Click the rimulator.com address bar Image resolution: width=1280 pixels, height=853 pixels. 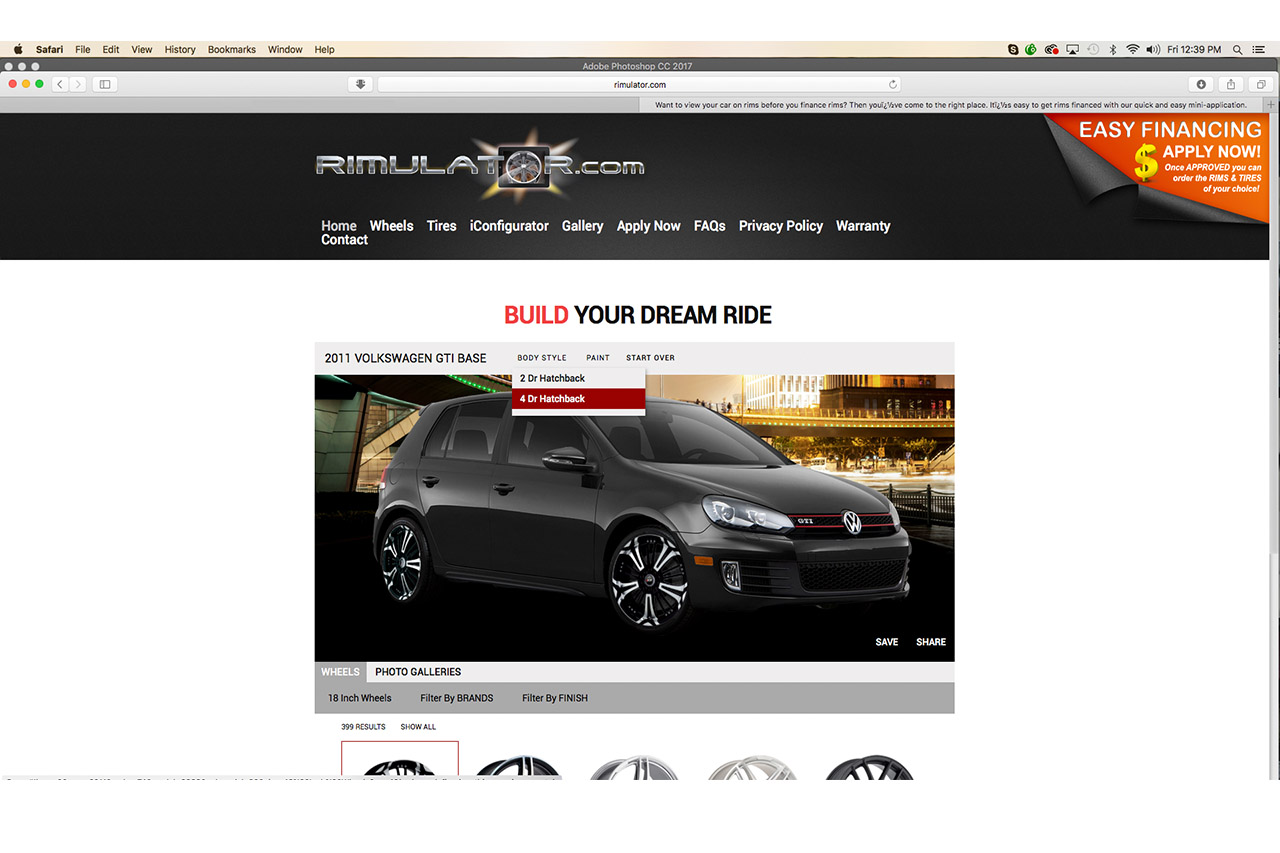coord(640,84)
